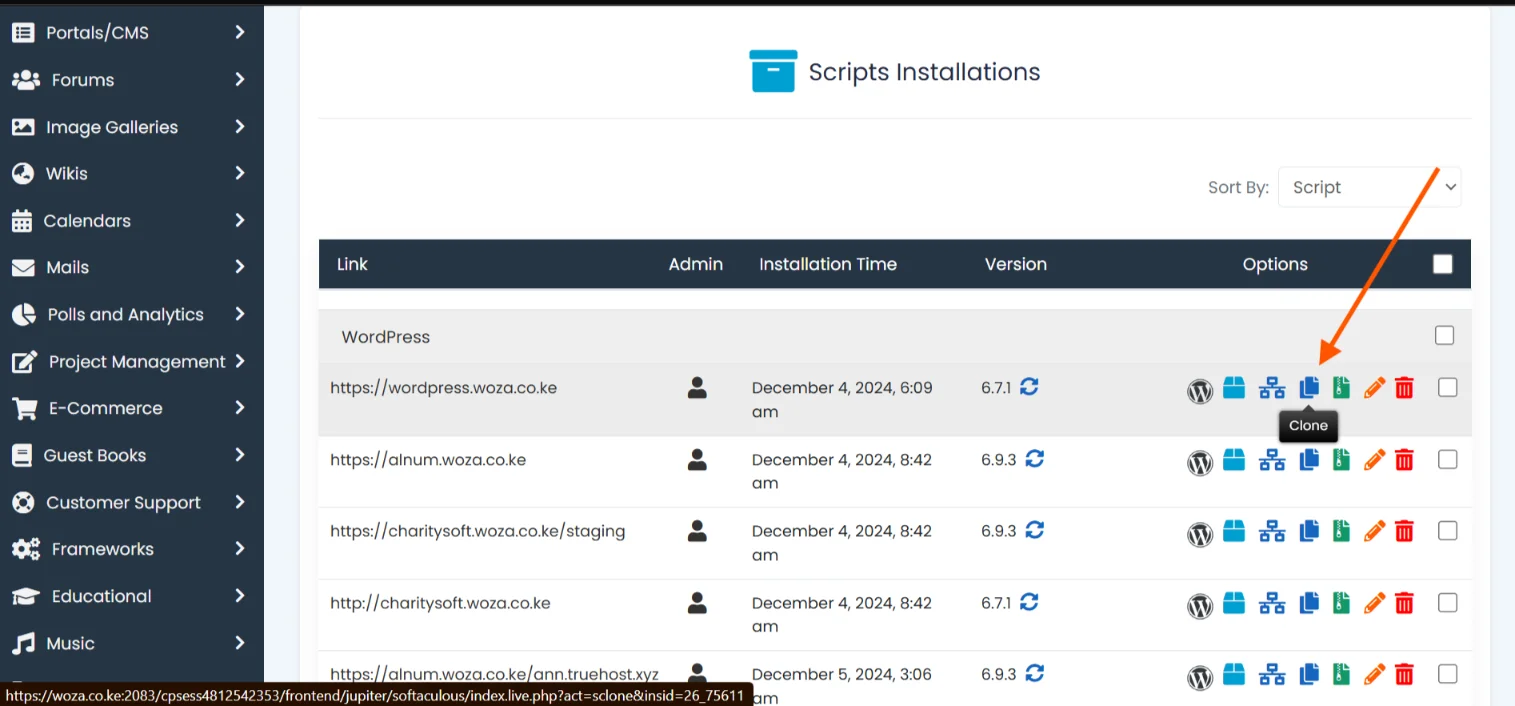Viewport: 1515px width, 706px height.
Task: Open the Sort By dropdown
Action: coord(1369,187)
